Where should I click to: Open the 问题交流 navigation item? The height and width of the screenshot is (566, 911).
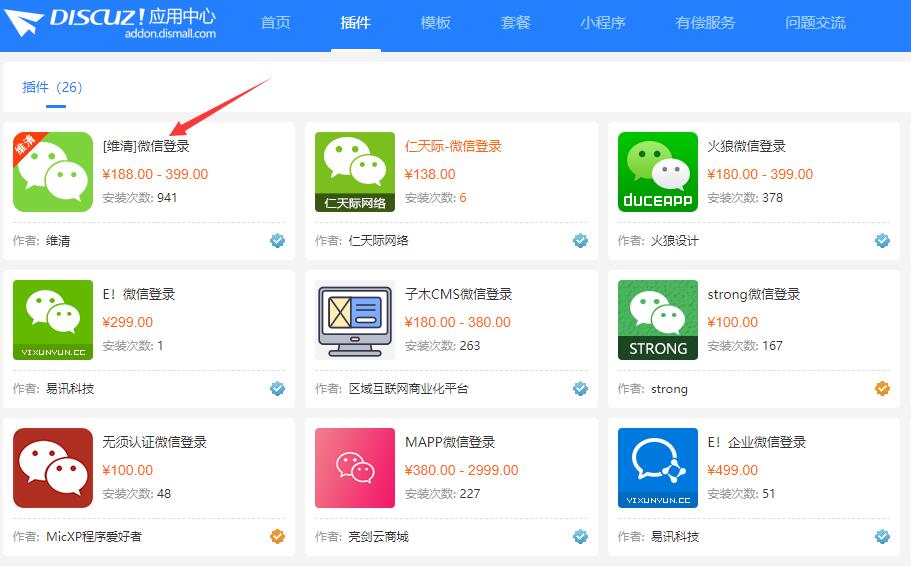tap(815, 23)
